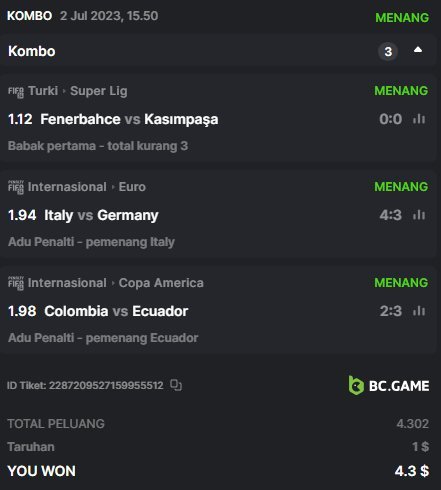Open Colombia vs Ecuador match
Image resolution: width=441 pixels, height=490 pixels.
[x=116, y=311]
